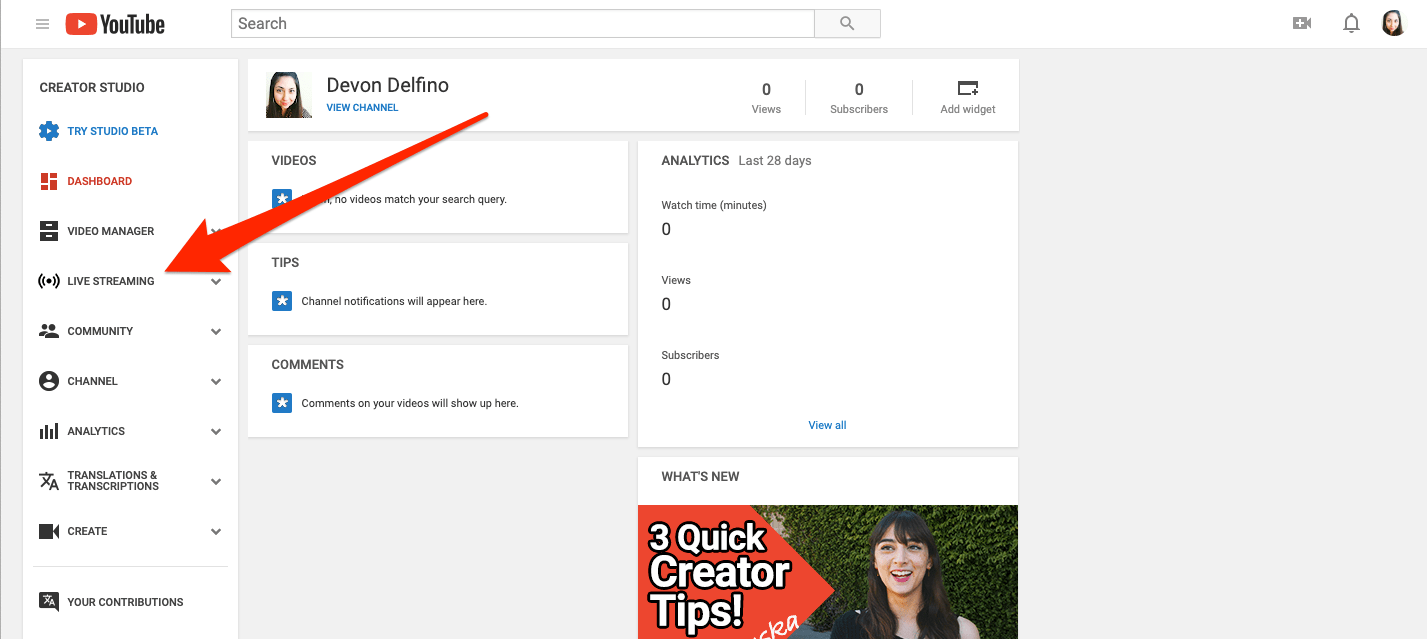Click the search magnifier button
This screenshot has height=639, width=1427.
point(847,24)
